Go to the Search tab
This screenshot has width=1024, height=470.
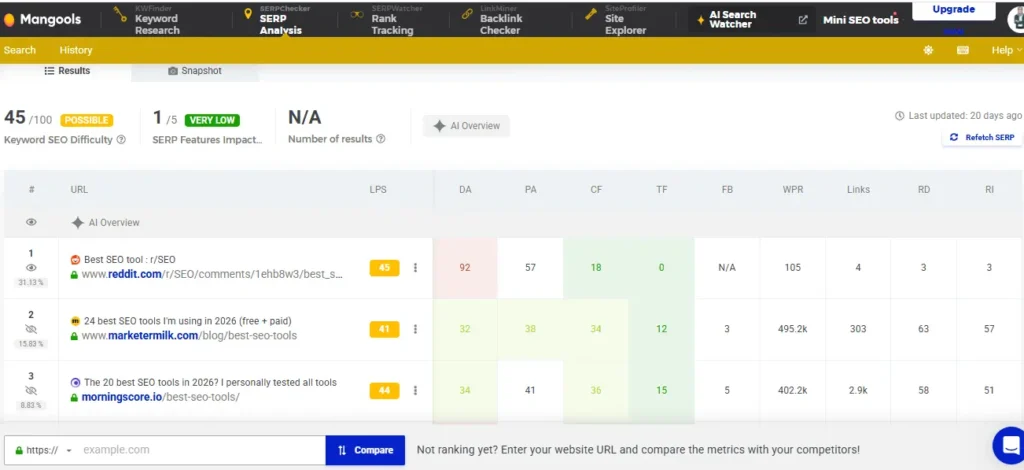click(x=20, y=50)
